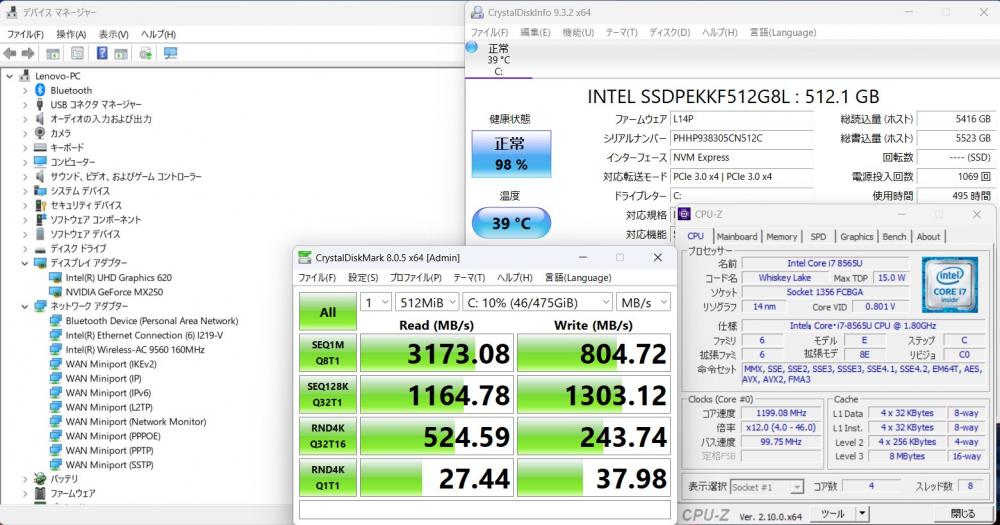Switch to the Bench tab in CPU-Z
This screenshot has height=525, width=1000.
pos(894,237)
